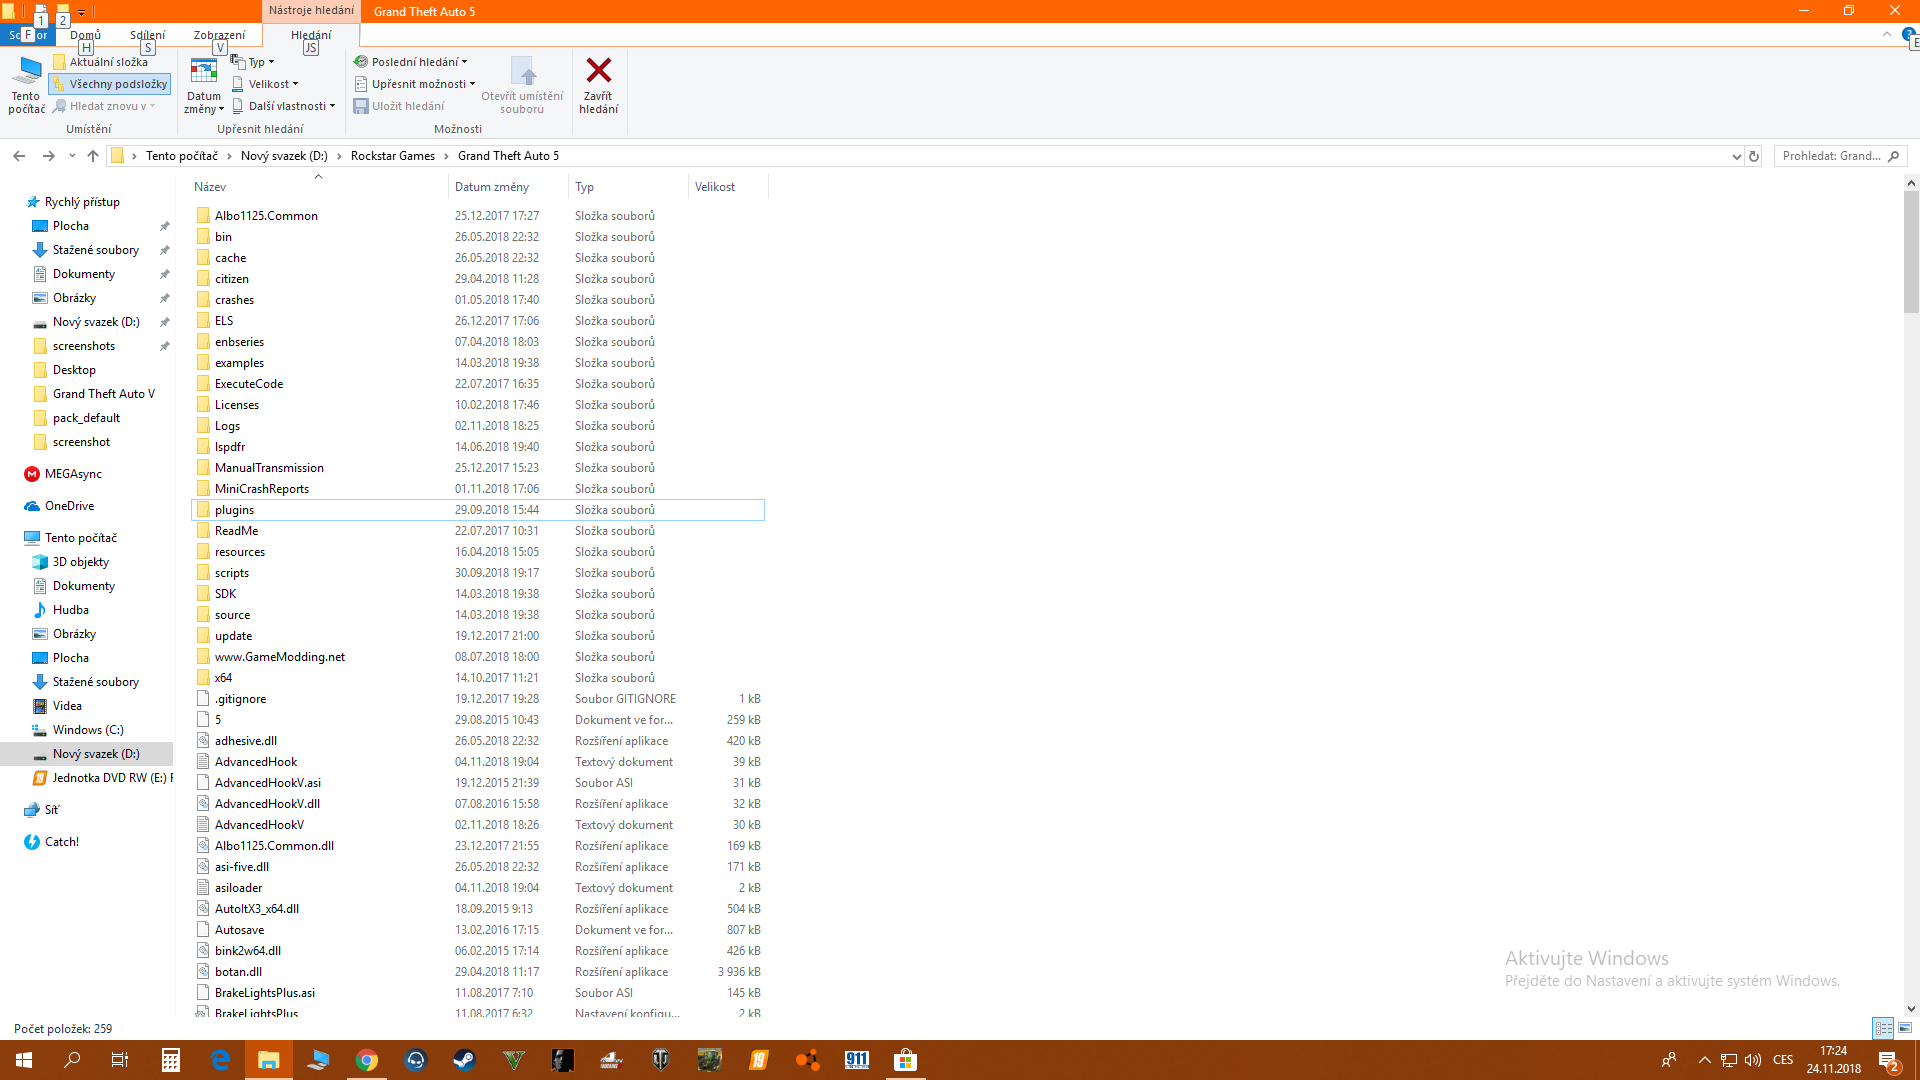
Task: Click the up-folder arrow navigation icon
Action: coord(93,156)
